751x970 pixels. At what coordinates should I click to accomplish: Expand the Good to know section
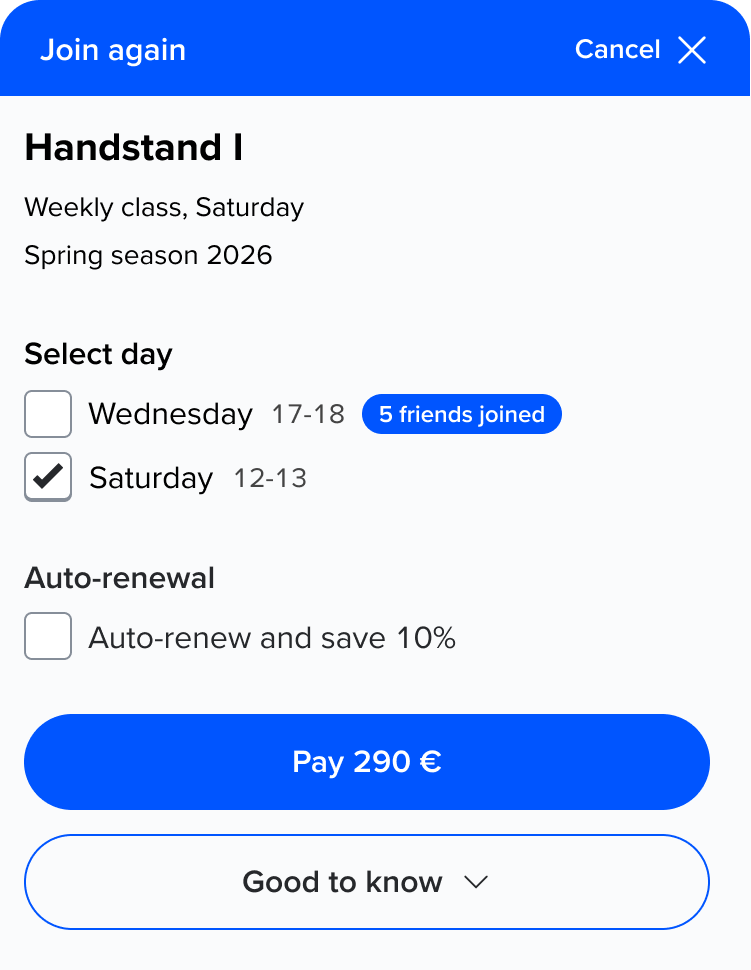click(366, 882)
